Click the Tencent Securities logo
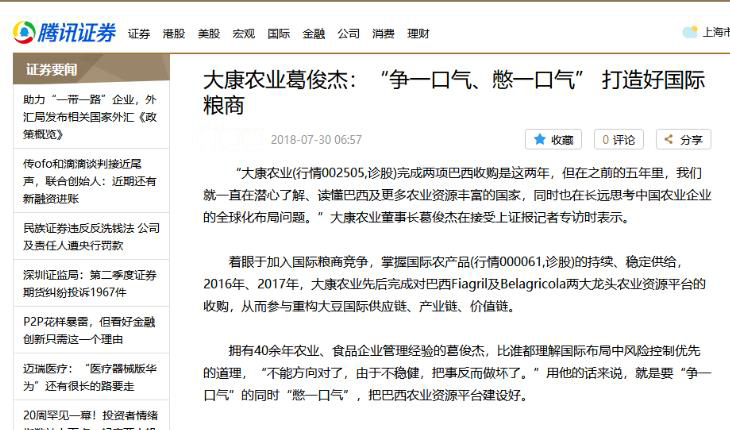This screenshot has width=730, height=430. coord(64,33)
